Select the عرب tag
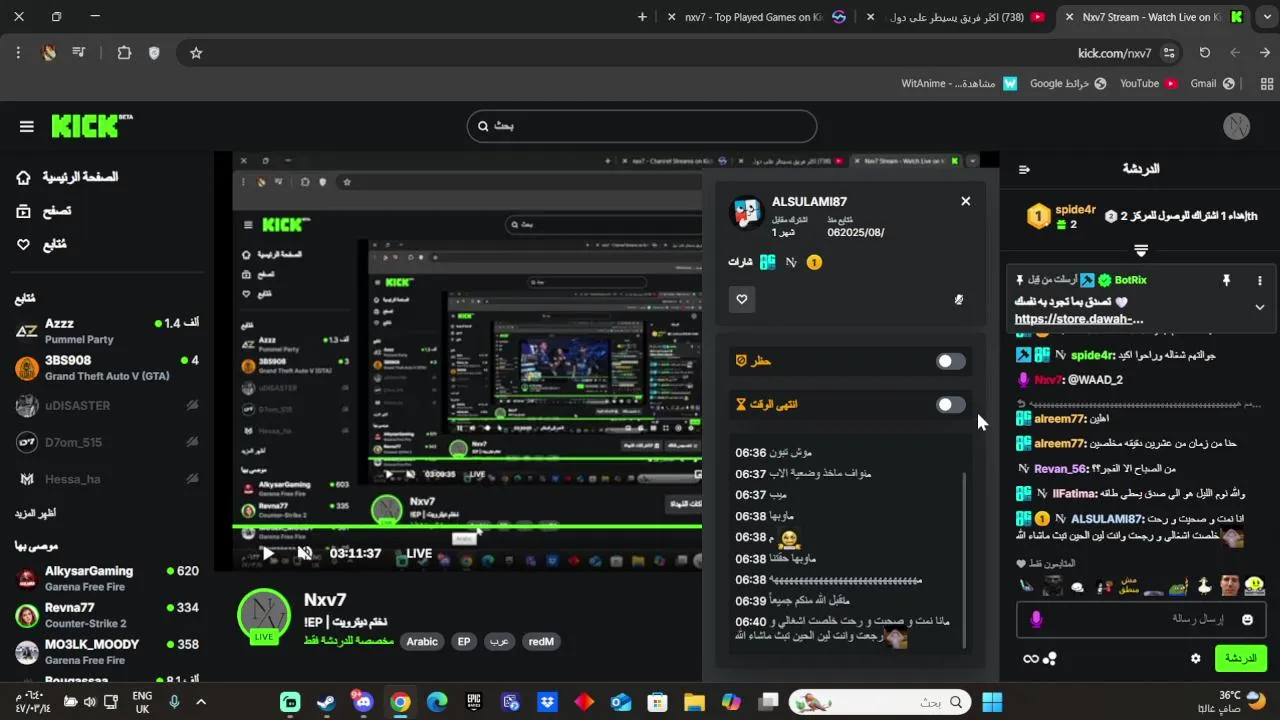Screen dimensions: 1280x720 [x=498, y=642]
